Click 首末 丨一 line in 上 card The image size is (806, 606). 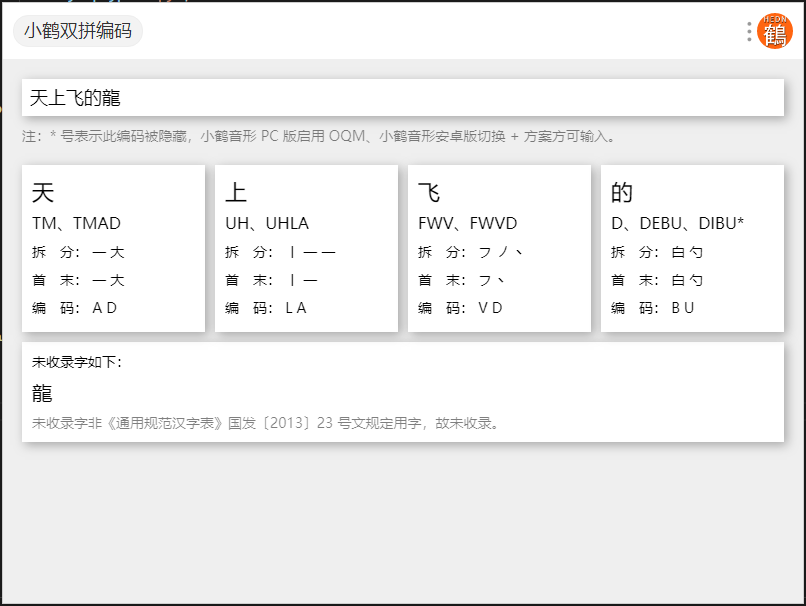271,280
